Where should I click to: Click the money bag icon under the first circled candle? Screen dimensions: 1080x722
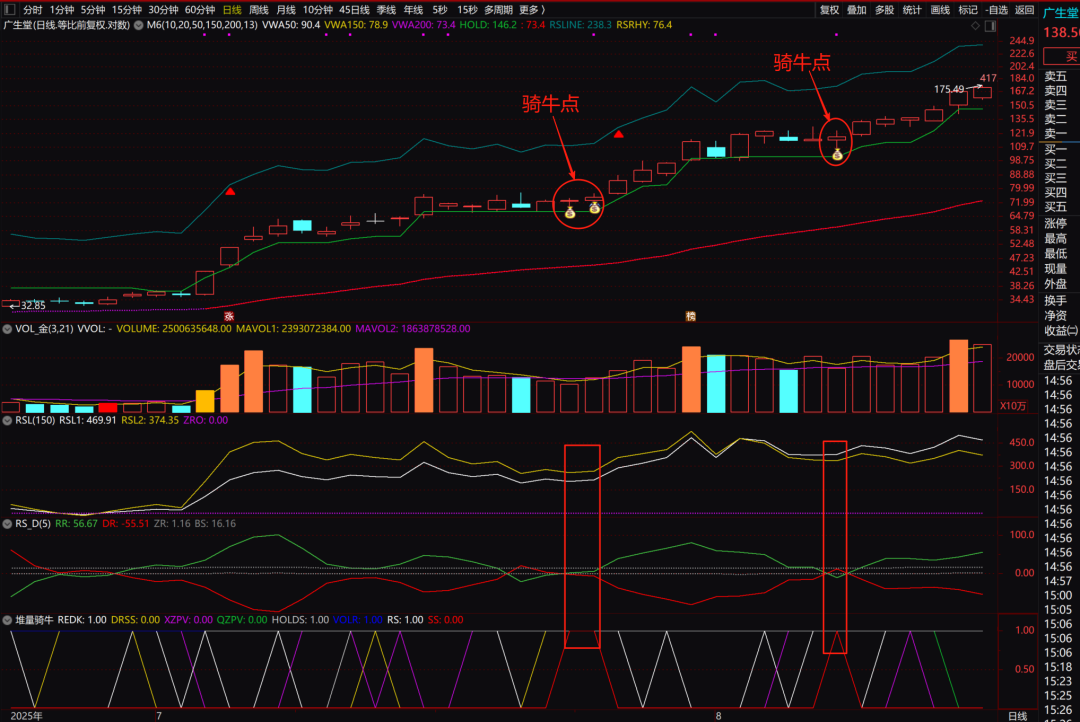[570, 213]
